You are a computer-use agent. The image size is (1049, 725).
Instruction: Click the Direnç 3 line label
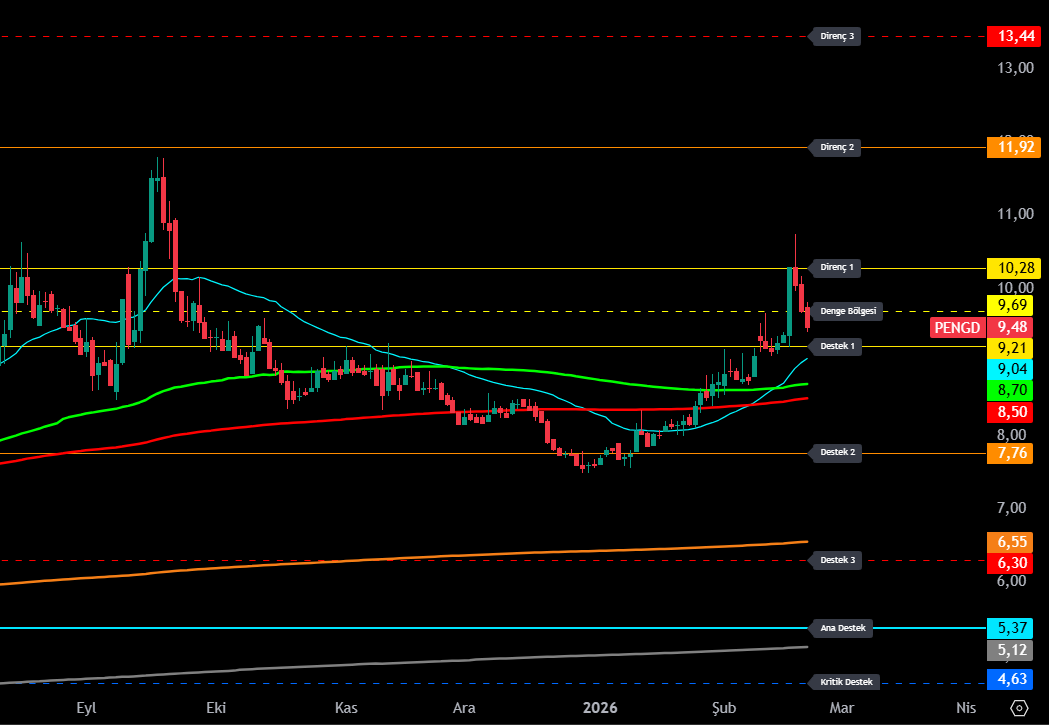click(x=836, y=36)
